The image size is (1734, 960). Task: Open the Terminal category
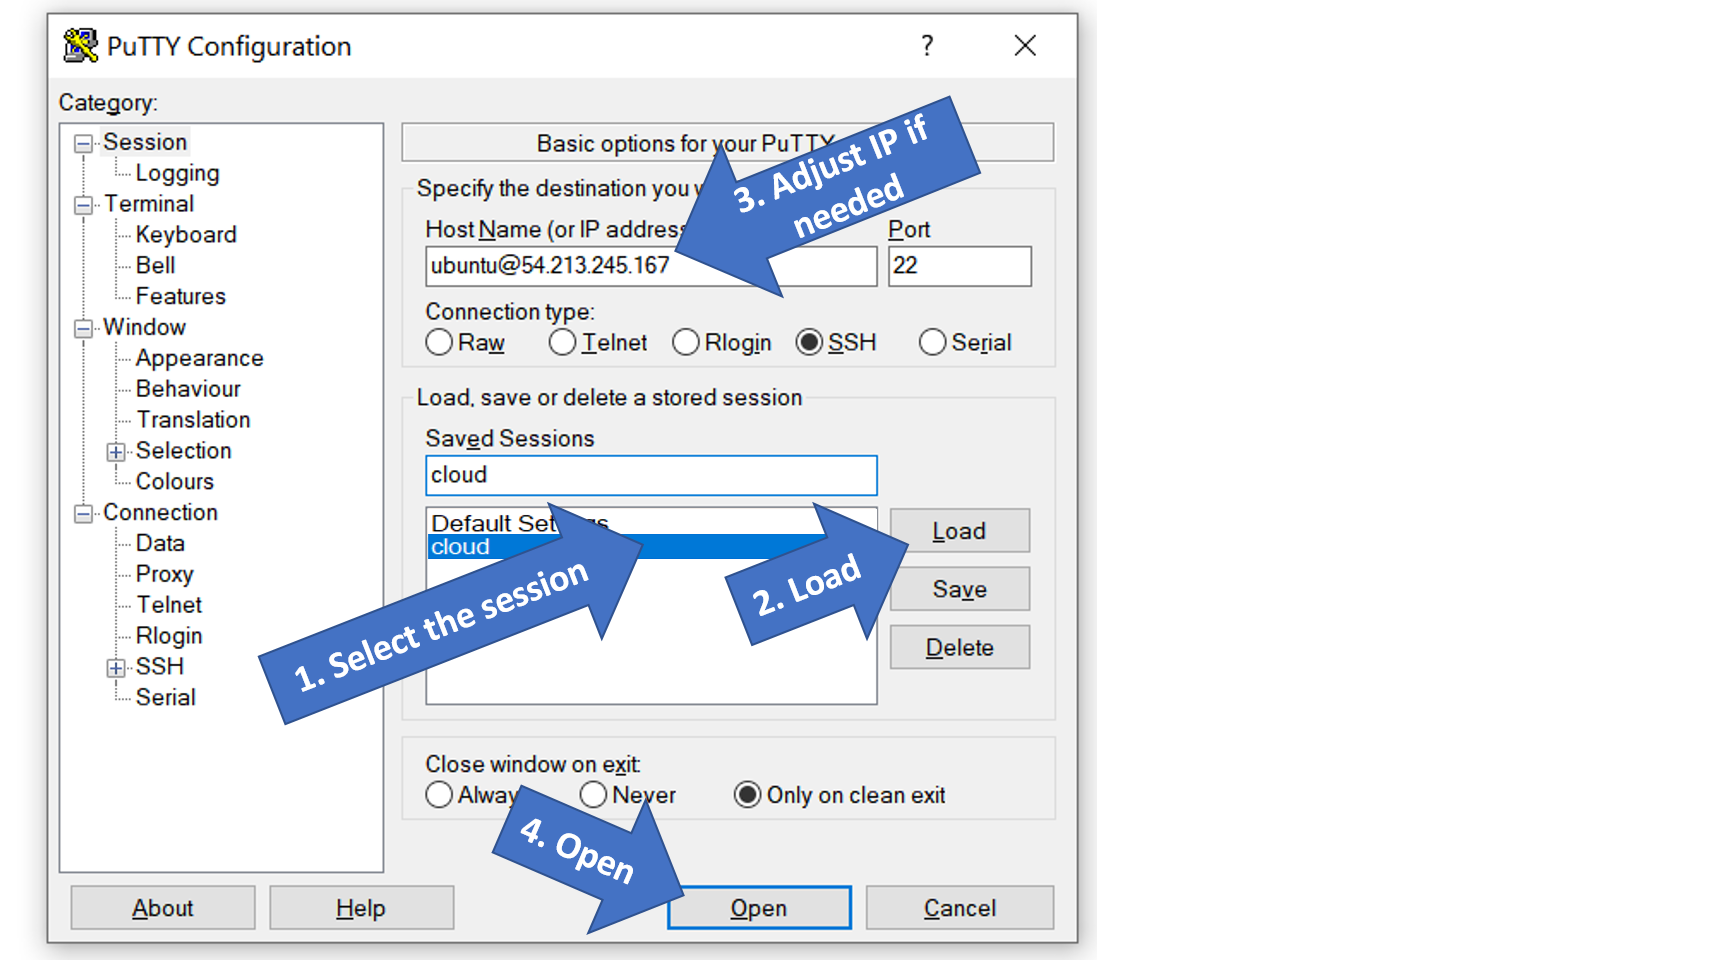(x=149, y=204)
